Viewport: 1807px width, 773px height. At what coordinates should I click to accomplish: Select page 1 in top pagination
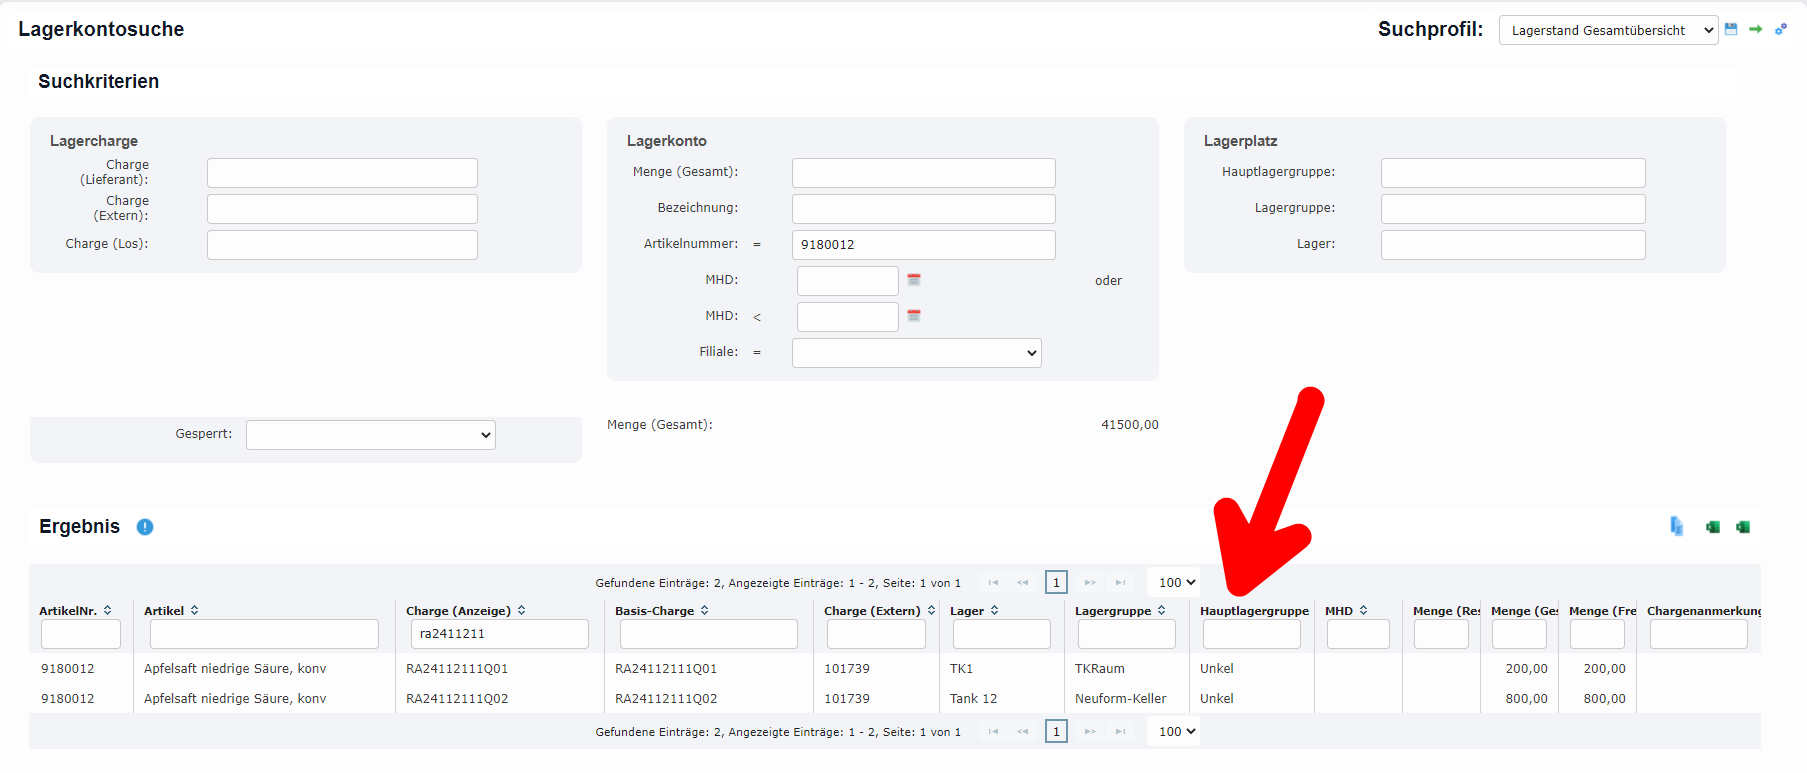[x=1056, y=582]
